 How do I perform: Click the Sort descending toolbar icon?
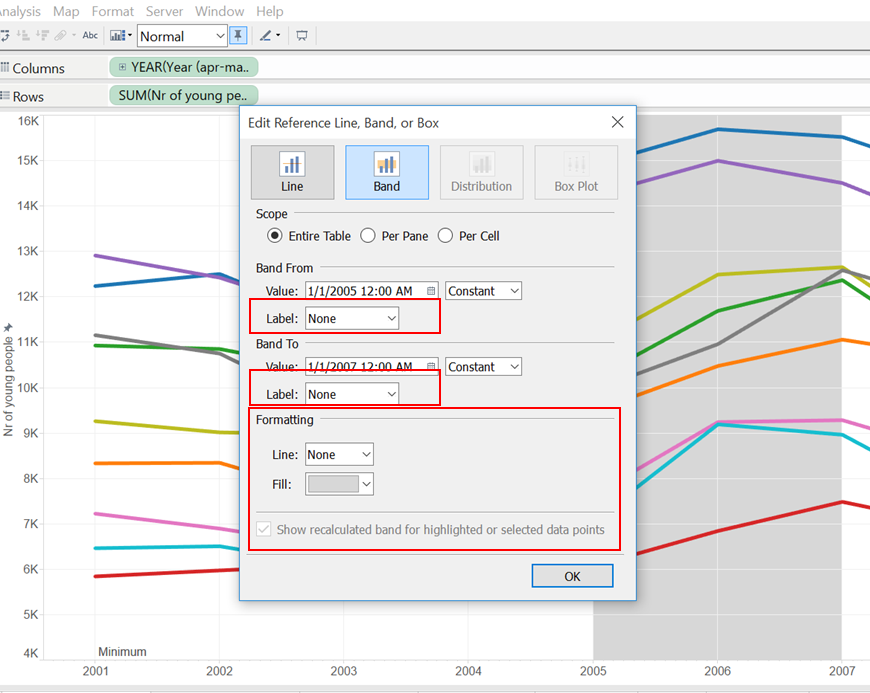pos(42,36)
